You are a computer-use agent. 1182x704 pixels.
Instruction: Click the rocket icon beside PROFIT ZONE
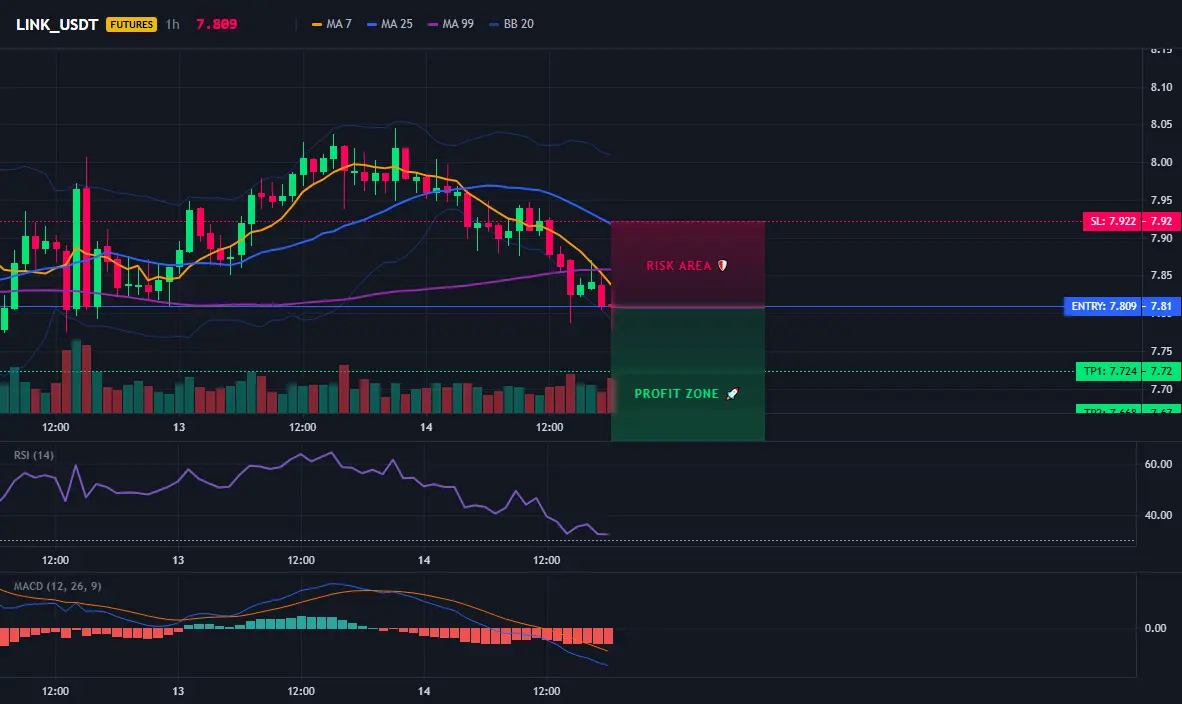(732, 393)
